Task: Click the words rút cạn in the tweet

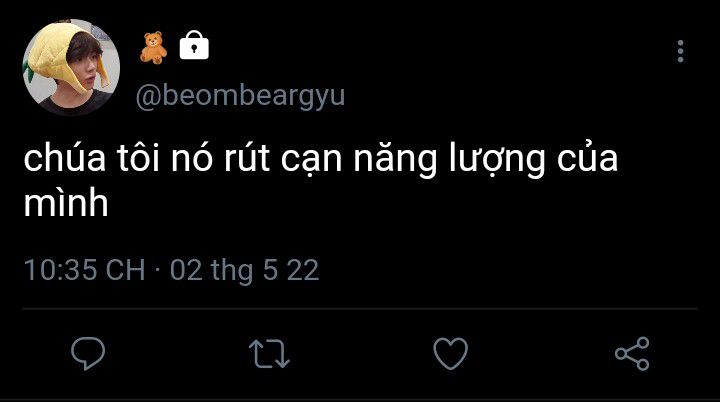Action: pos(283,159)
